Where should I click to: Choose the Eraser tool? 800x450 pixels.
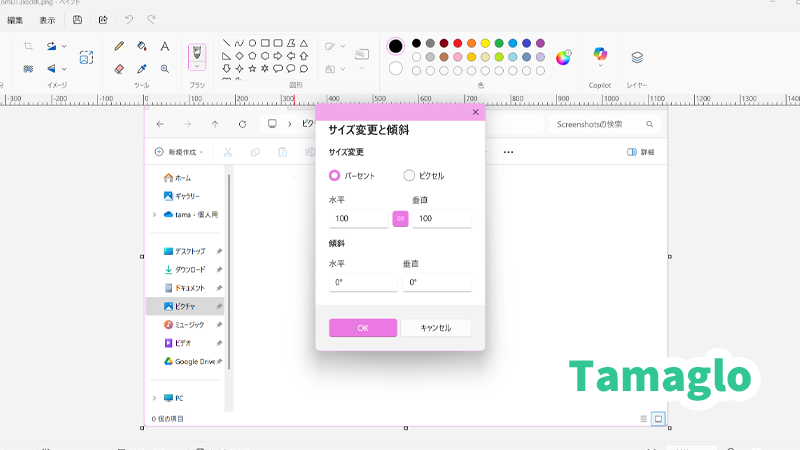[x=119, y=69]
